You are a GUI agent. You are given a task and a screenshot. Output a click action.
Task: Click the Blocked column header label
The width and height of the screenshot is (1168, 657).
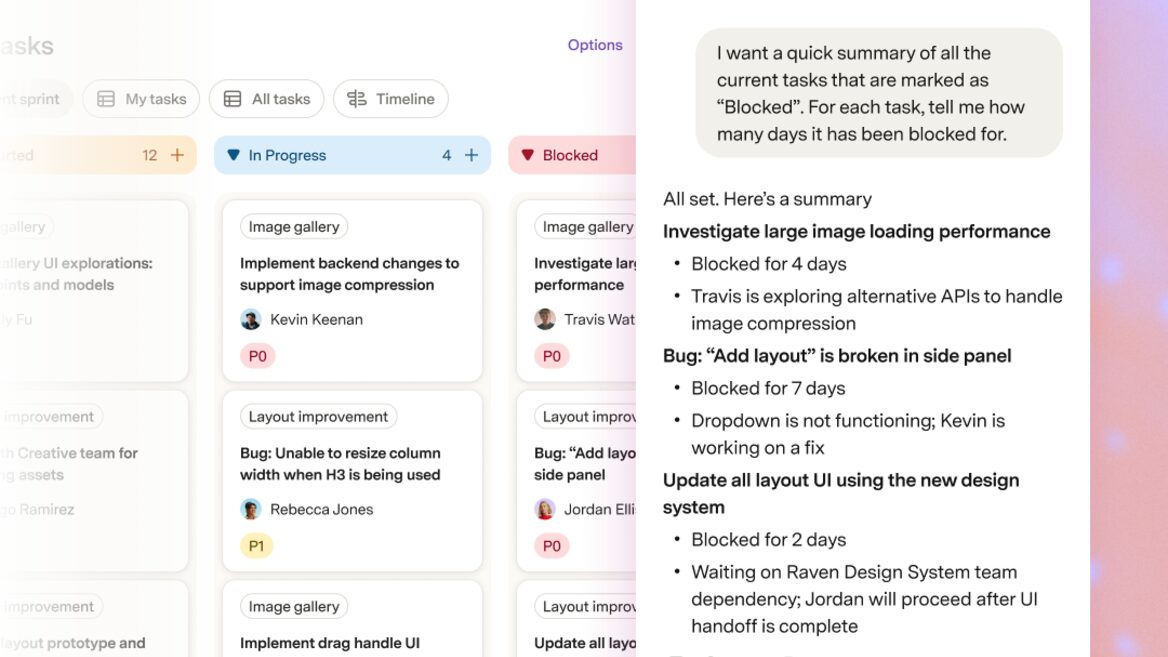570,155
